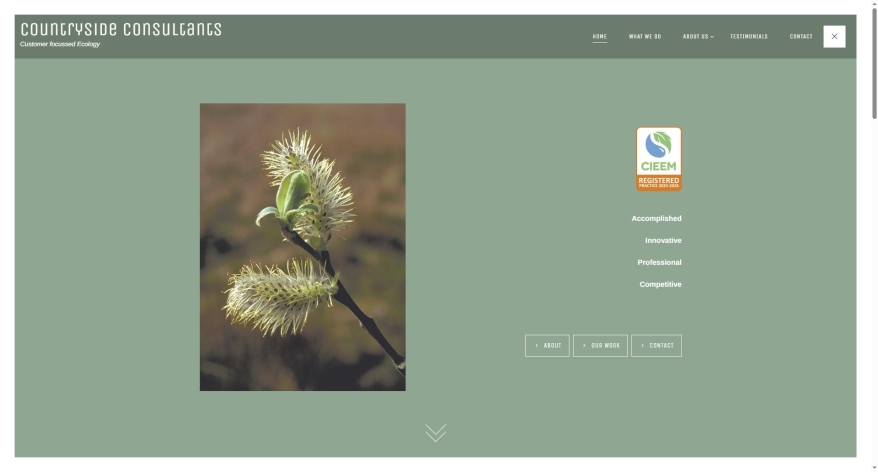Click the 'Competitive' text
The image size is (878, 472).
660,284
